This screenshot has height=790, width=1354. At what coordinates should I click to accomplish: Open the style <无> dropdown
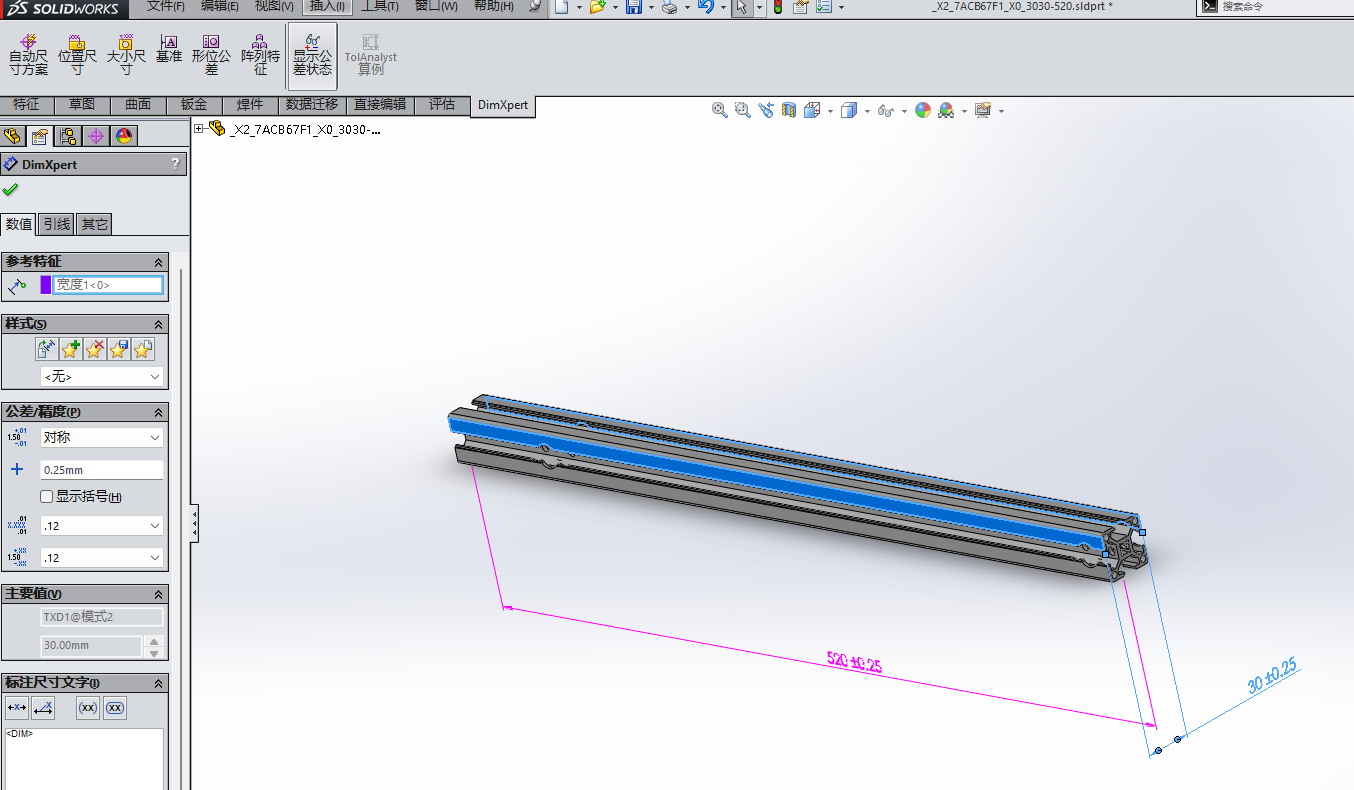(102, 377)
